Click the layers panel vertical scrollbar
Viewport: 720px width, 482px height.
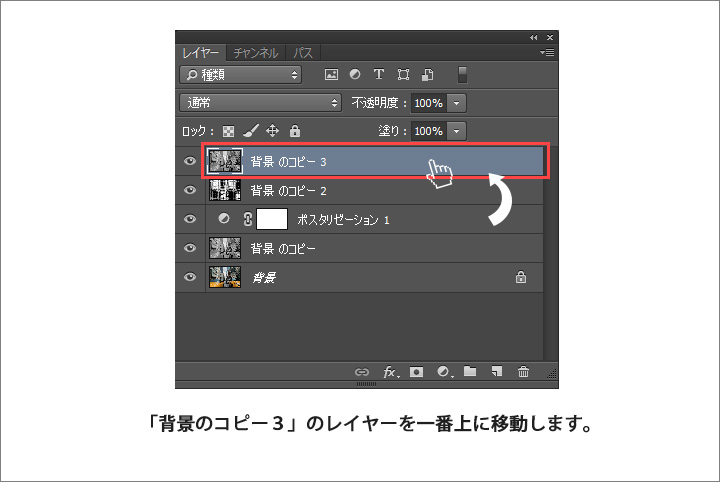pos(550,253)
